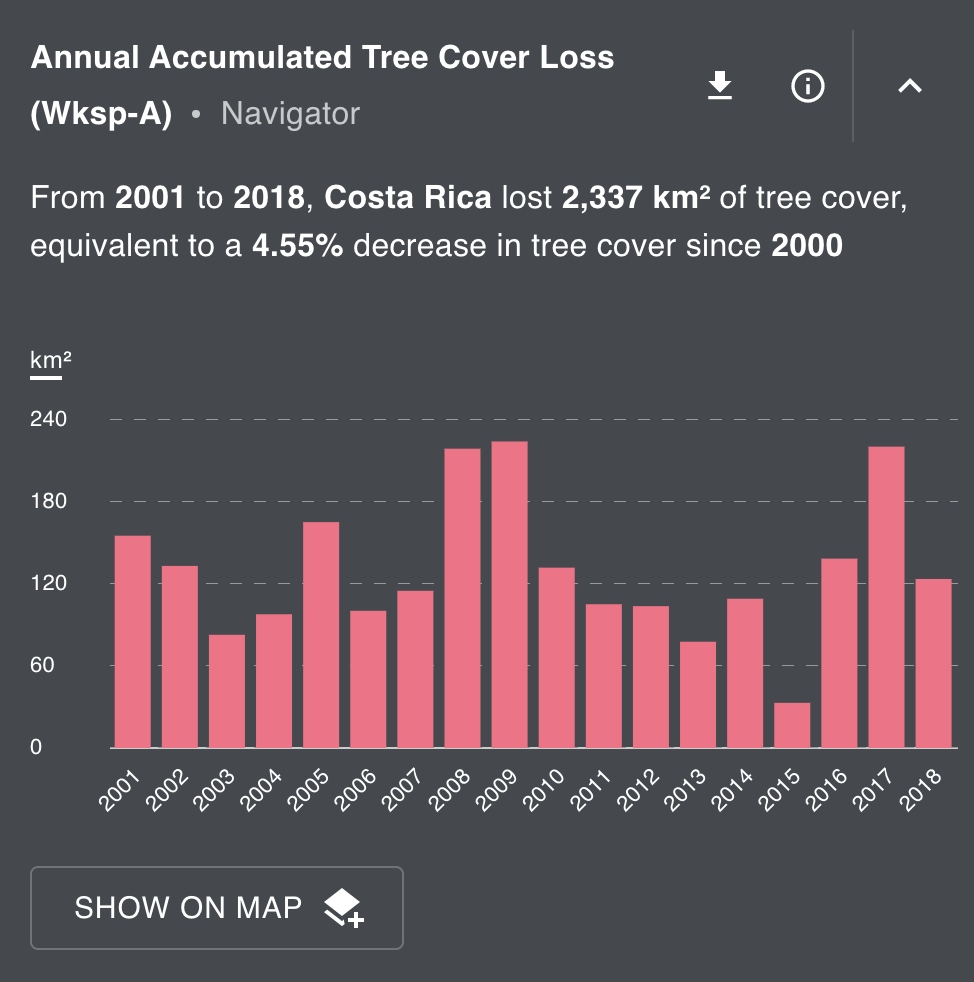
Task: Select the shortest bar for 2015
Action: pos(792,725)
